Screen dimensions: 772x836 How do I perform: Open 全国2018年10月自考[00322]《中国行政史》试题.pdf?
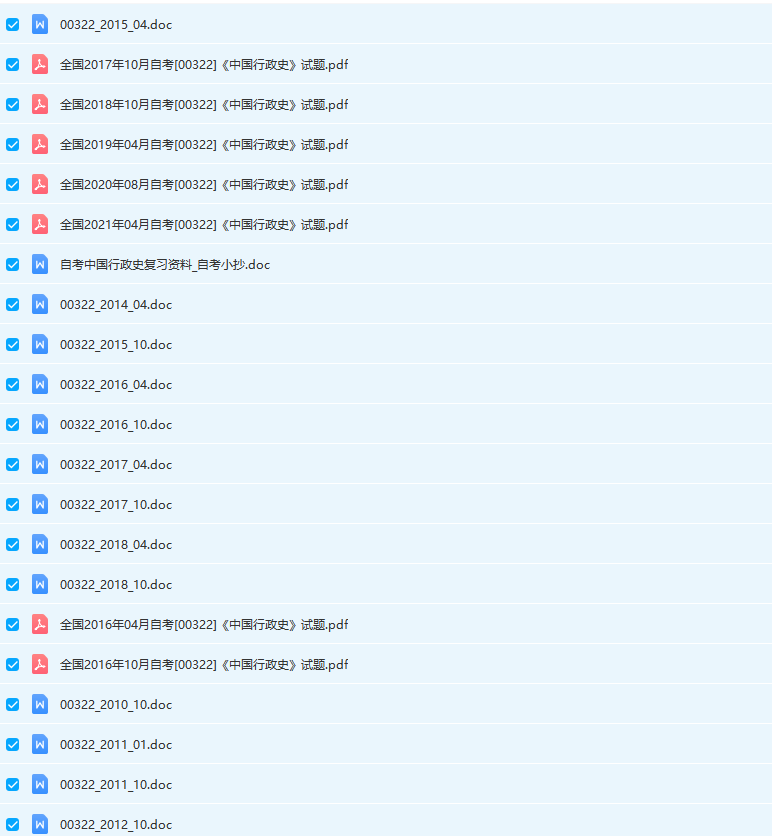[x=204, y=104]
